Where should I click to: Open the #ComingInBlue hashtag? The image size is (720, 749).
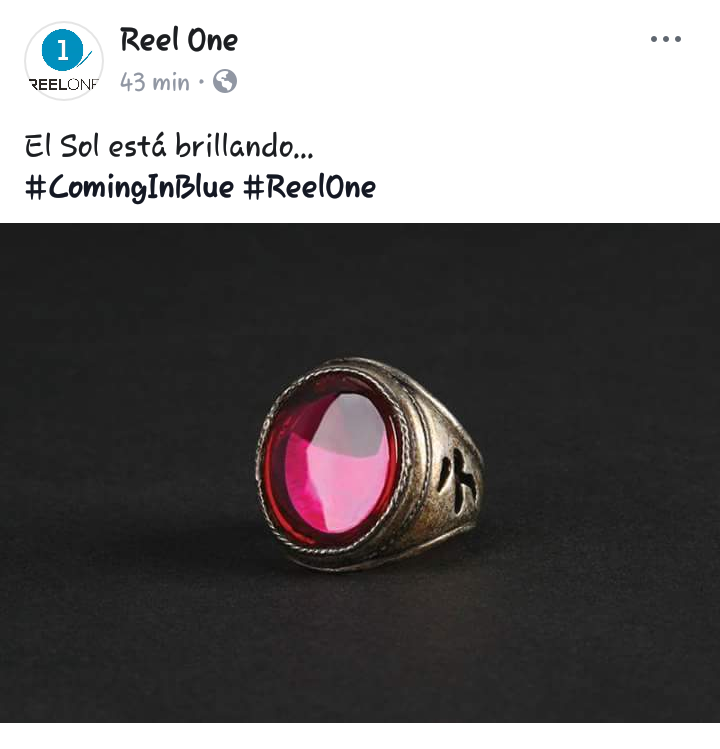pyautogui.click(x=129, y=187)
